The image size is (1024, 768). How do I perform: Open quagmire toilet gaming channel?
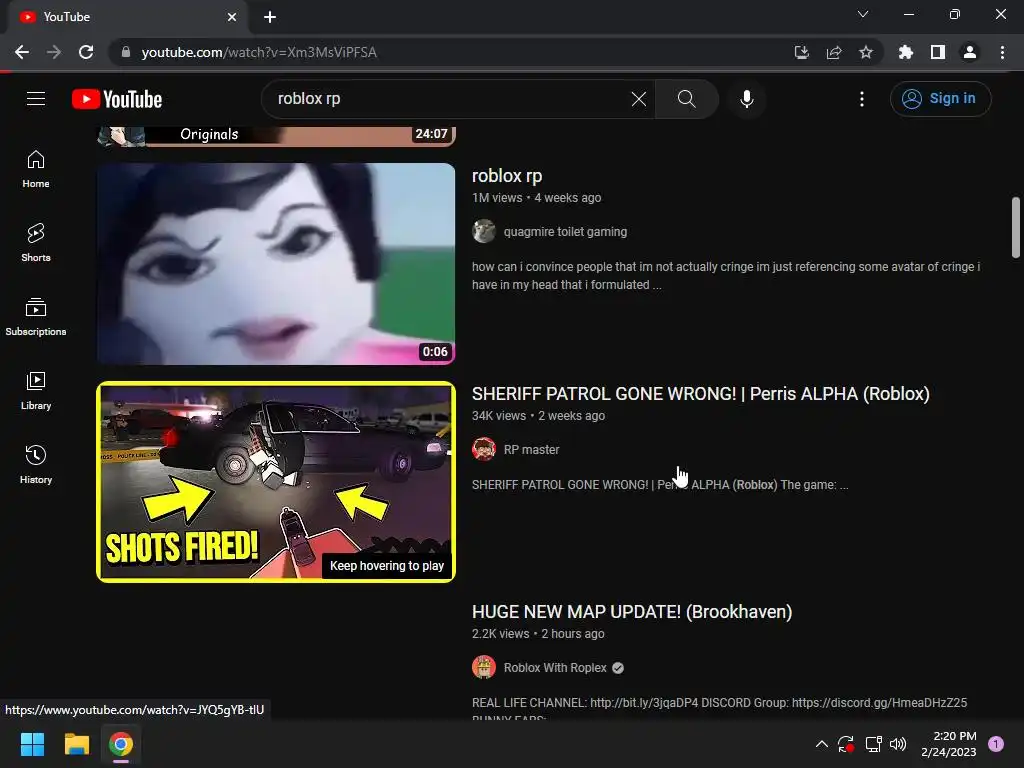click(565, 231)
